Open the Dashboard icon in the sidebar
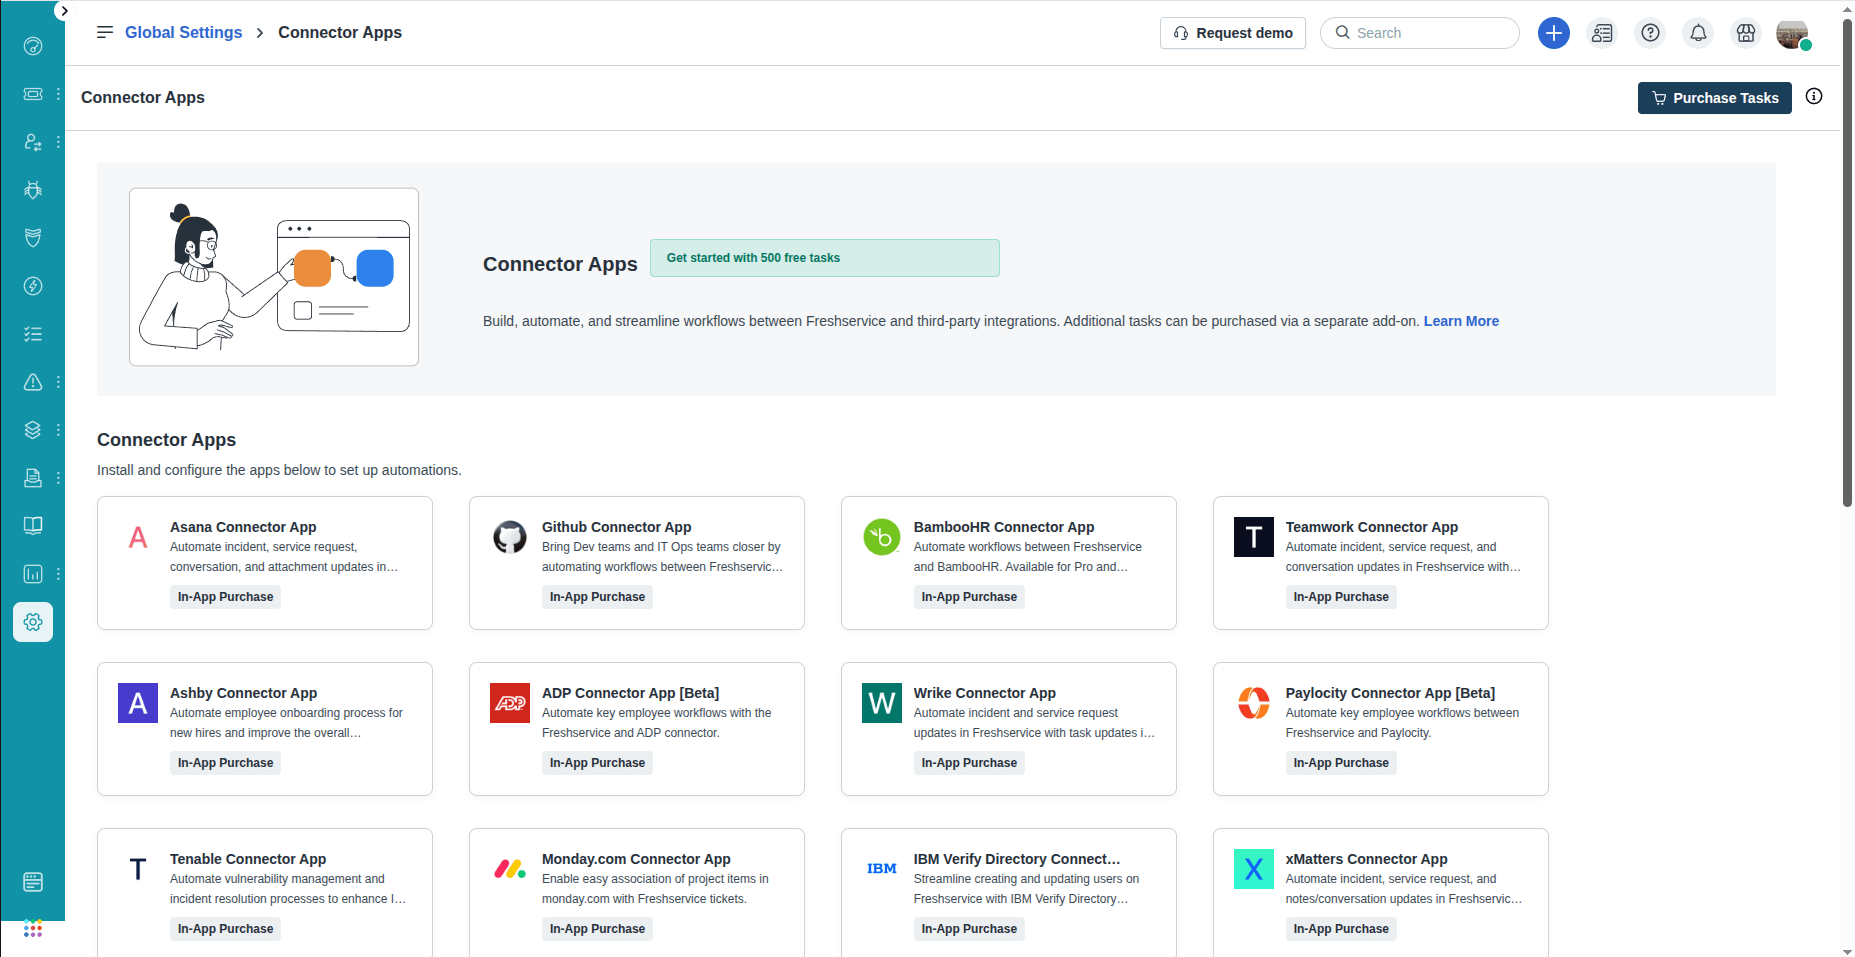 click(x=33, y=46)
